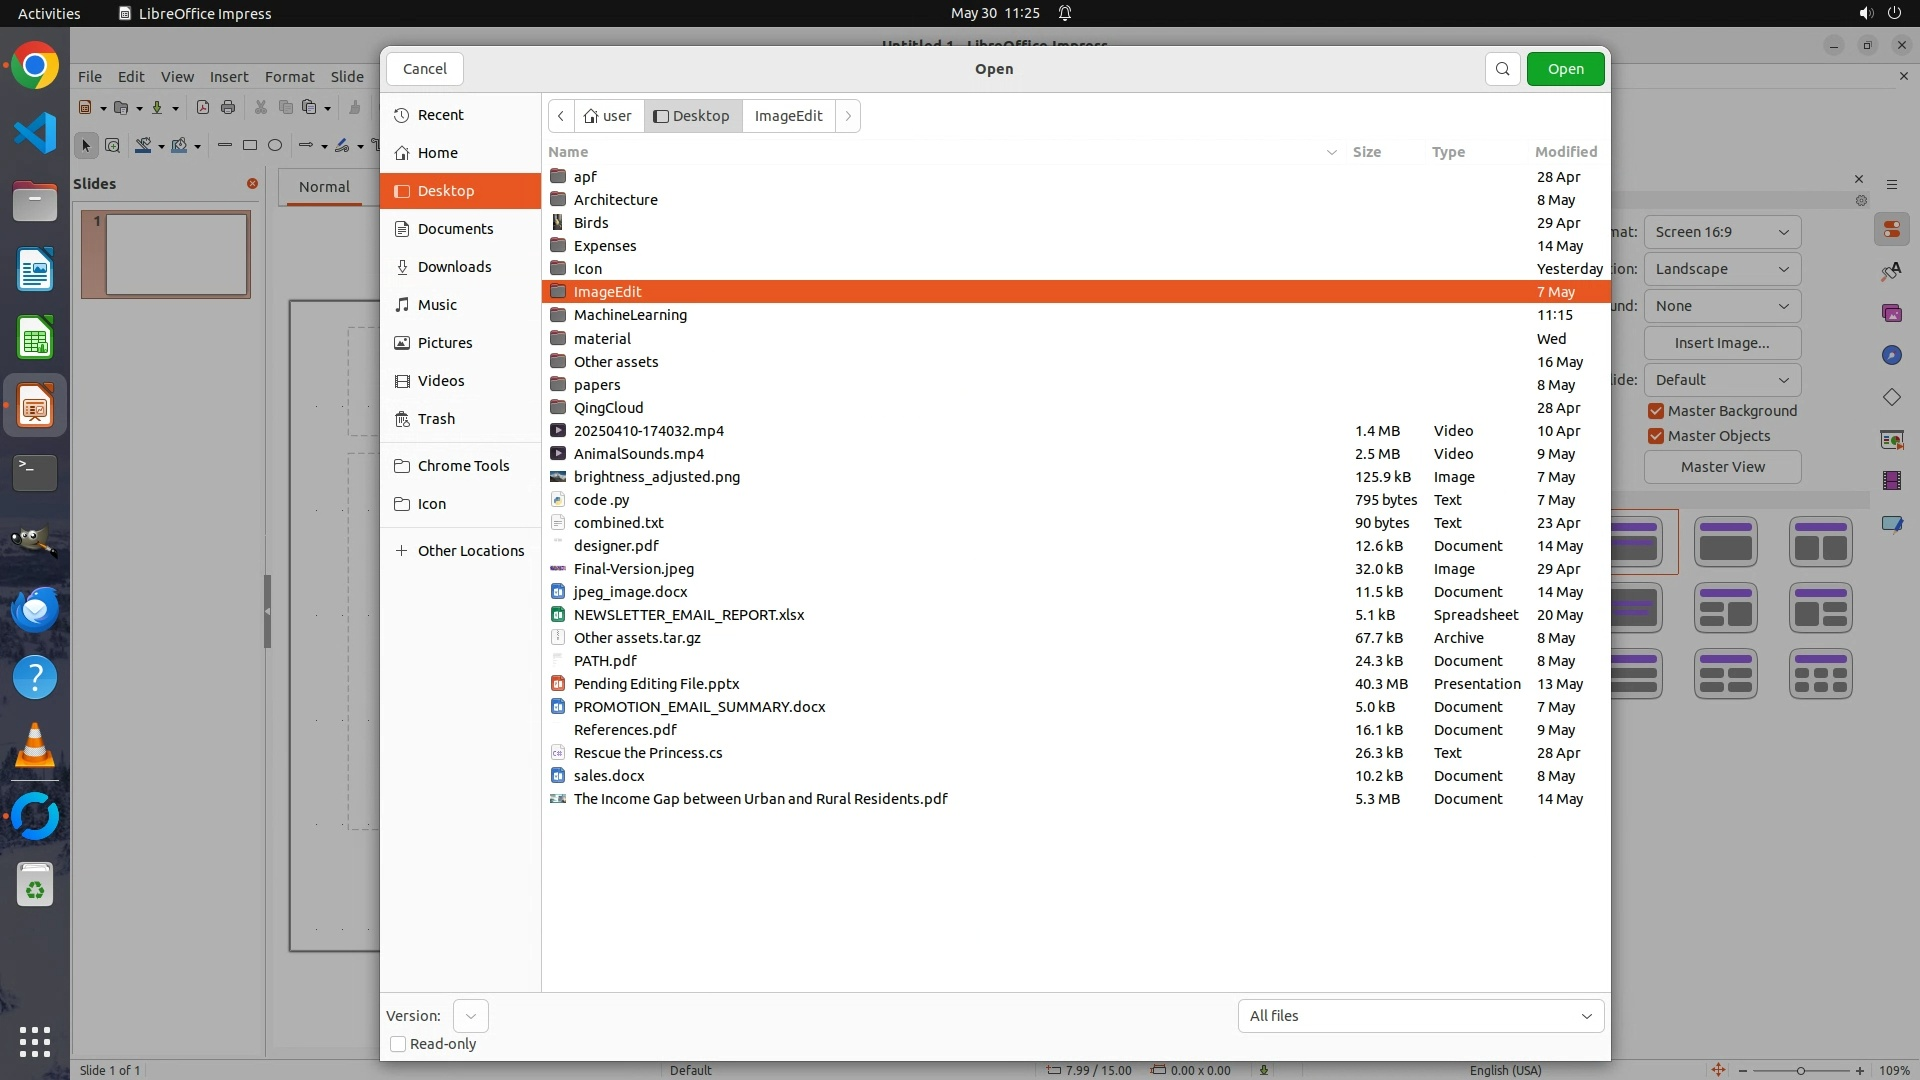Click the search icon in Open dialog
1920x1080 pixels.
pyautogui.click(x=1502, y=69)
